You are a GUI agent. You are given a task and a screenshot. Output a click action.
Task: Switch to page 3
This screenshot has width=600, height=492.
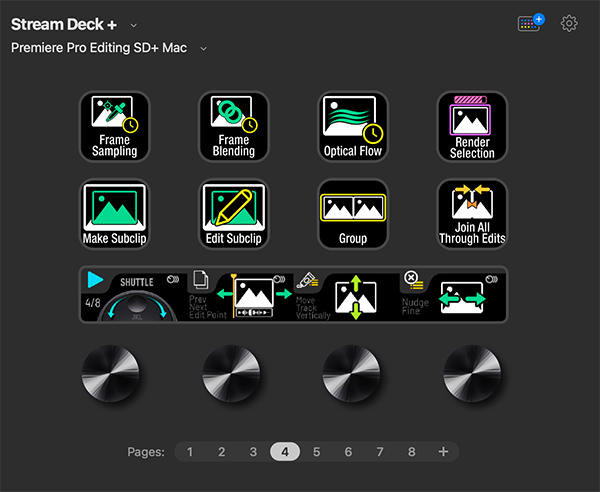[x=253, y=452]
